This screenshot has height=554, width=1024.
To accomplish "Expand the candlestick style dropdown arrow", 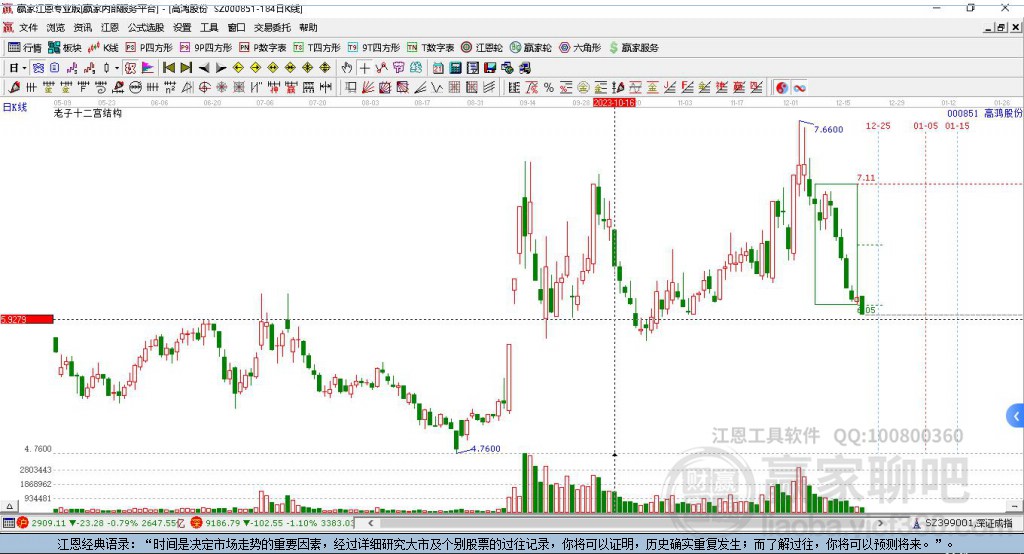I will [117, 68].
